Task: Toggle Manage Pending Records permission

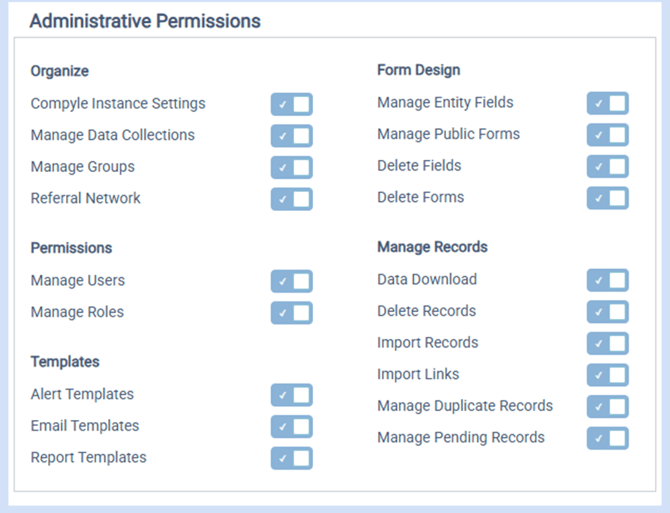Action: [x=607, y=438]
